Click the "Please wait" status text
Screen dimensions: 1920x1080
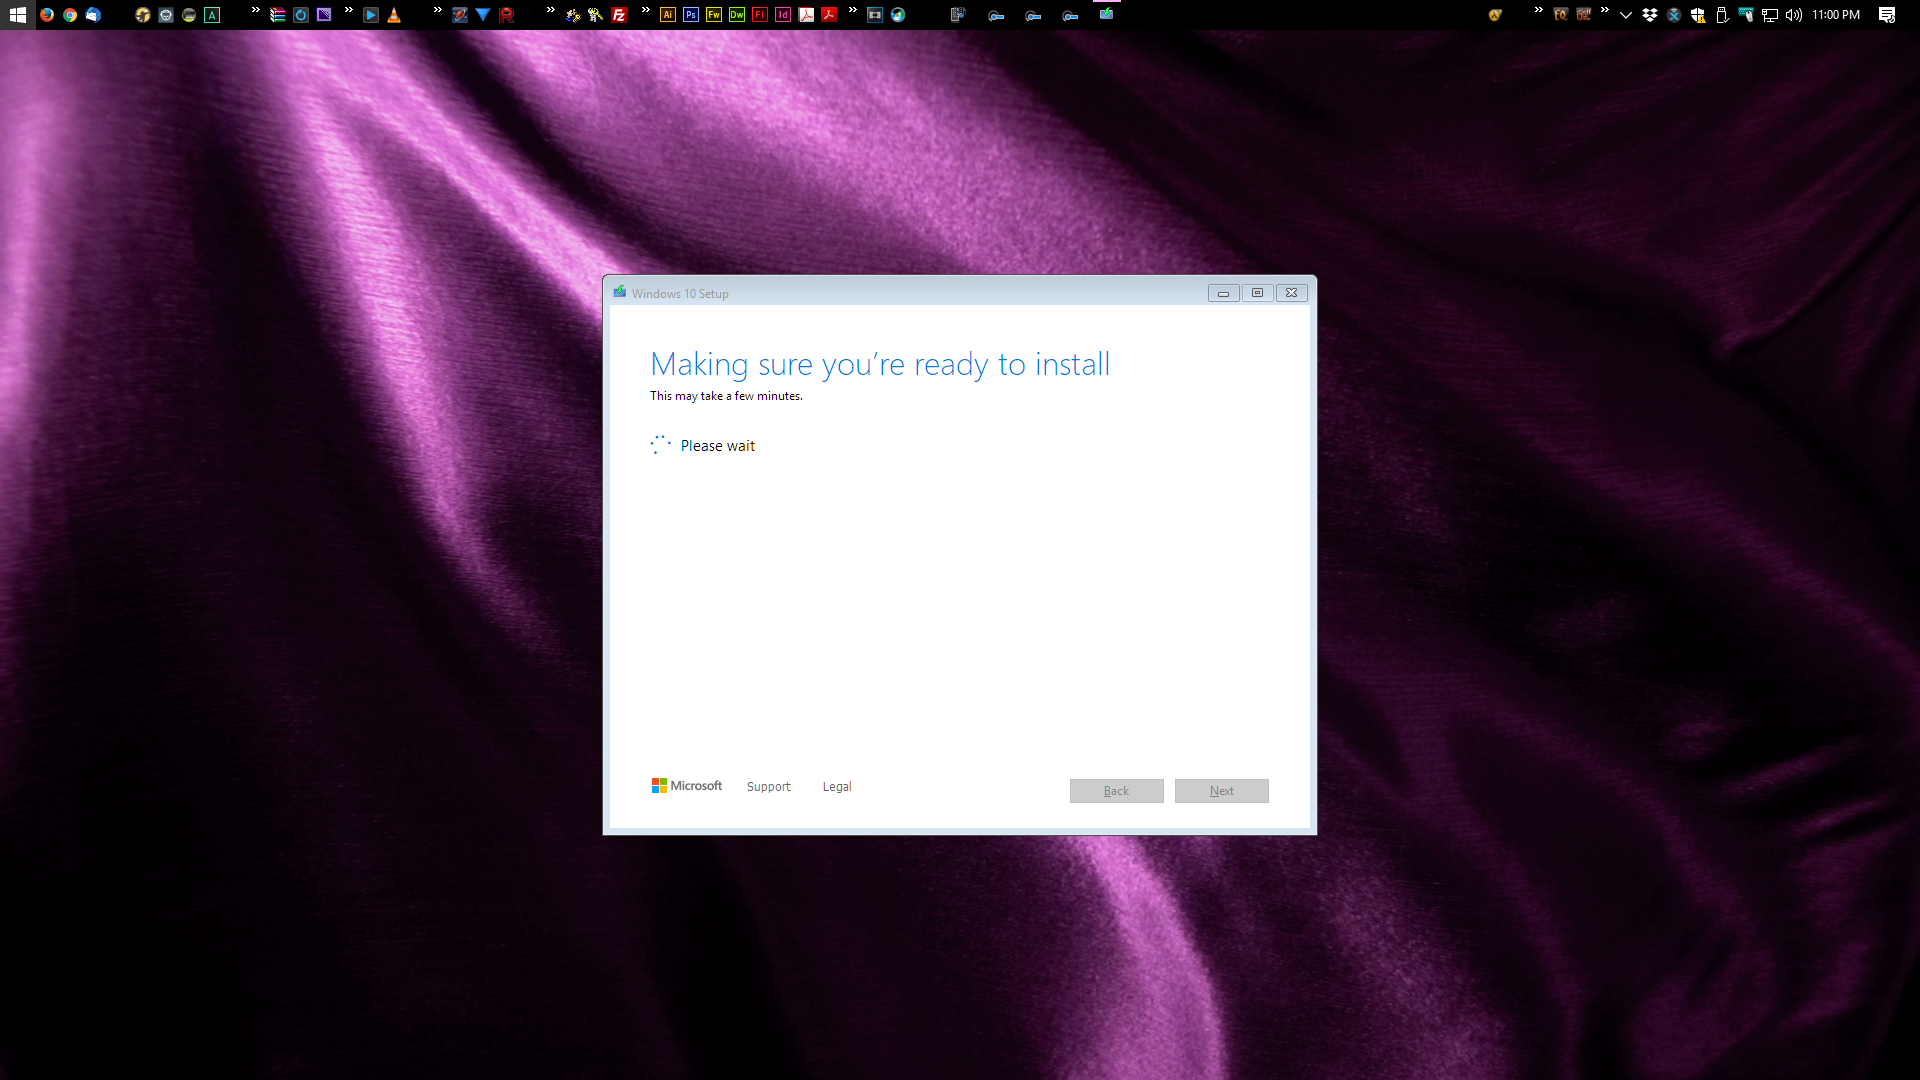point(718,446)
